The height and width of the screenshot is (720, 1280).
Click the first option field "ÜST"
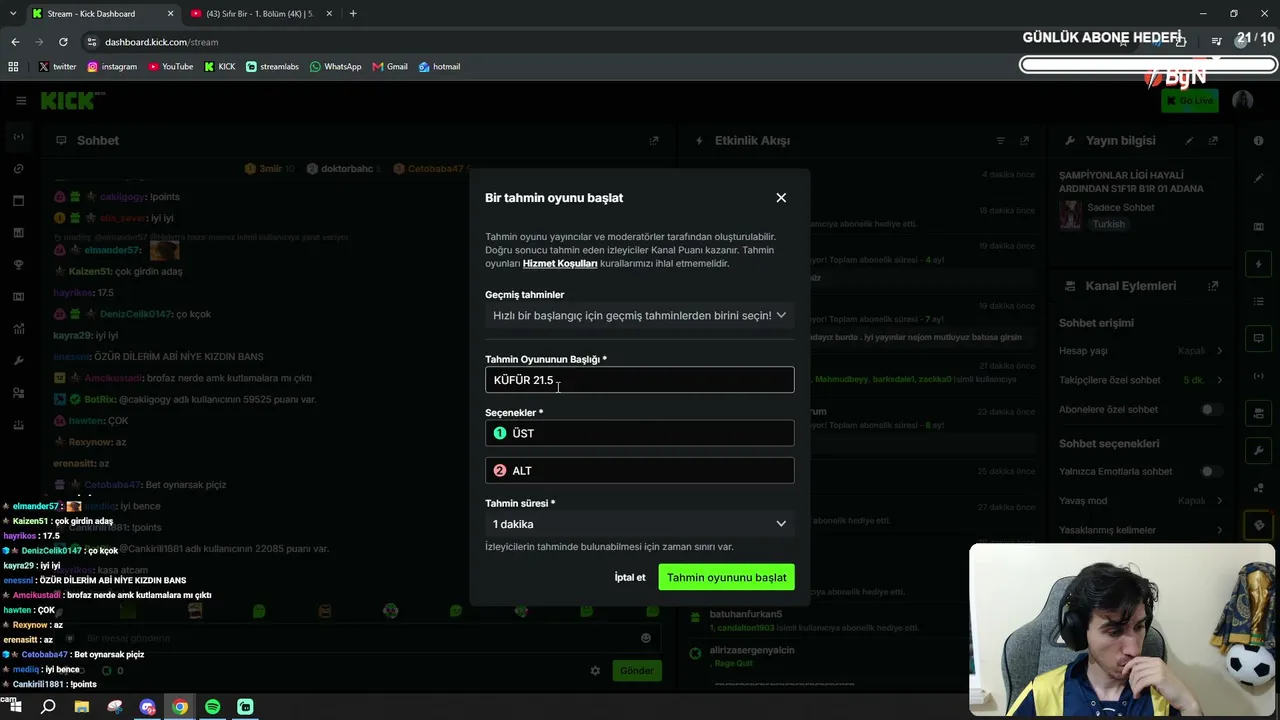640,433
